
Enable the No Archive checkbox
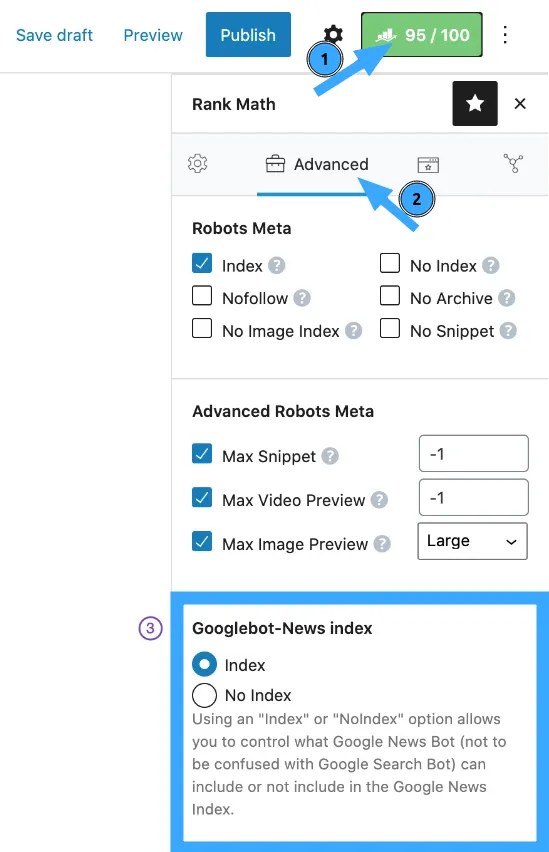(390, 296)
